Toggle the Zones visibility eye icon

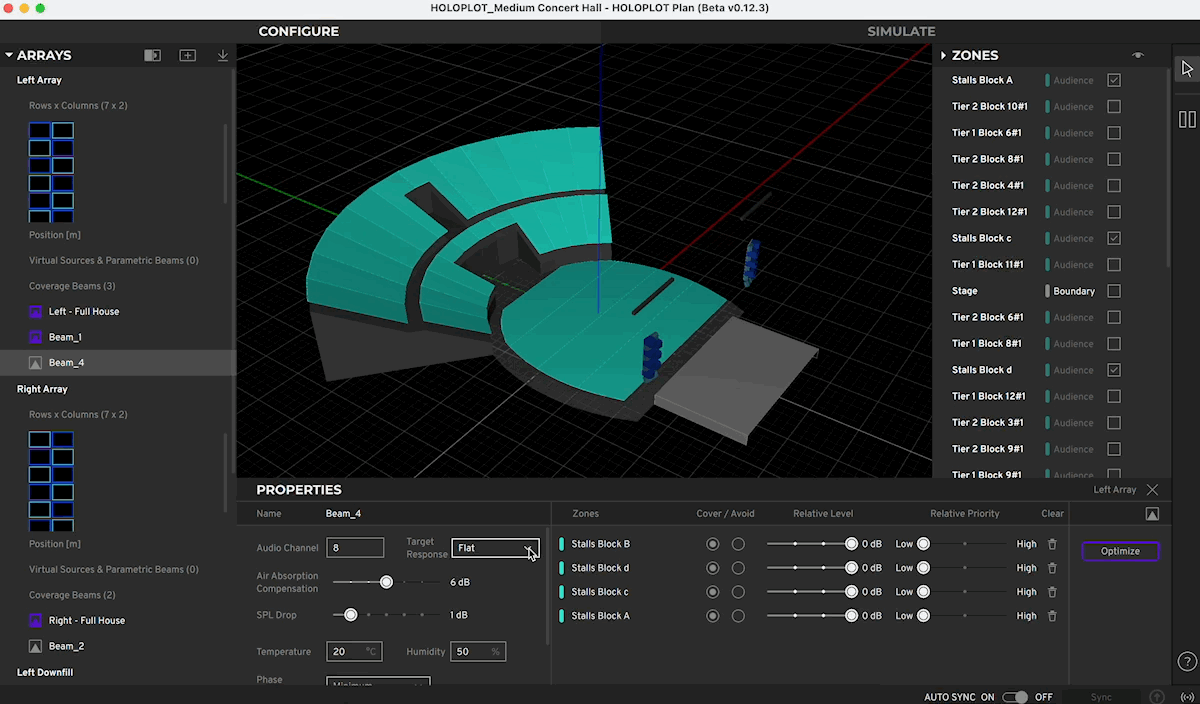(1138, 56)
